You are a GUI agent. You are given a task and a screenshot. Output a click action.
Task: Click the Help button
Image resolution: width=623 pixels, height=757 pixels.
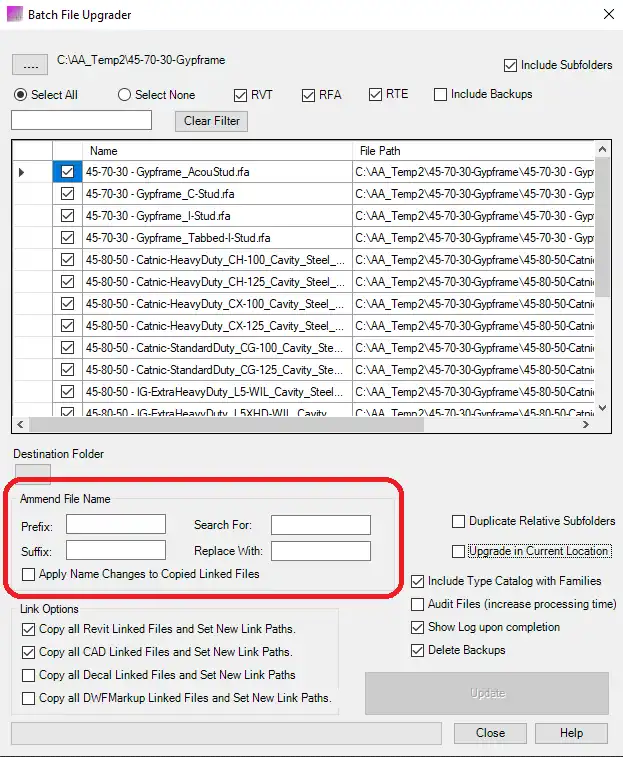(x=571, y=733)
